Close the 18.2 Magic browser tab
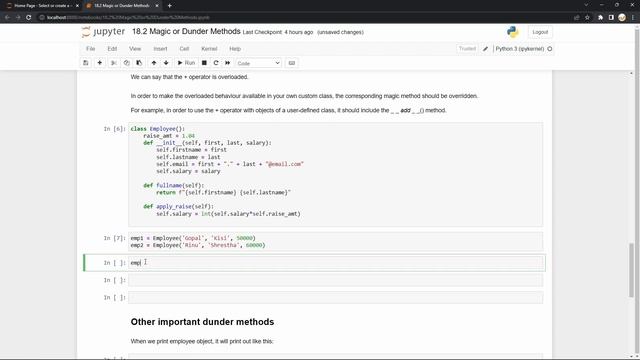The image size is (640, 360). tap(157, 6)
